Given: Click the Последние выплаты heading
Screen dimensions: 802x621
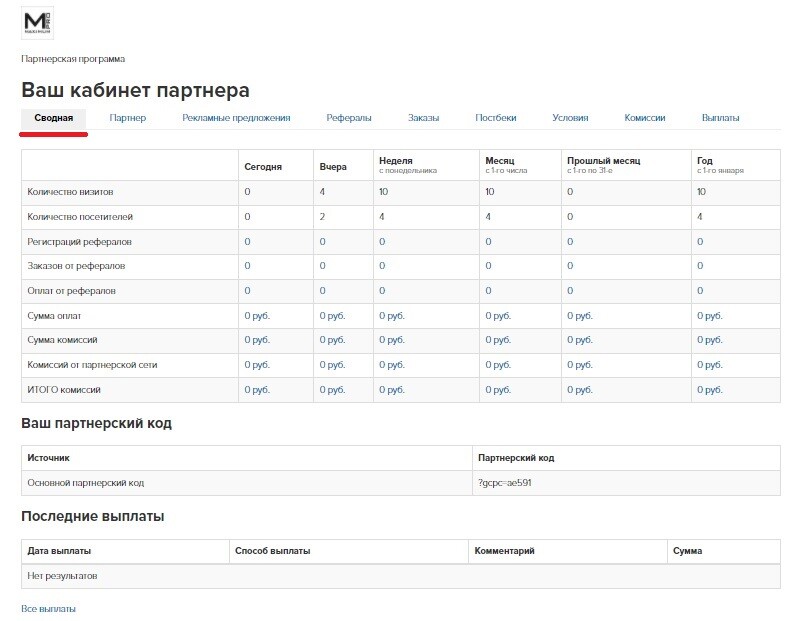Looking at the screenshot, I should [x=93, y=516].
